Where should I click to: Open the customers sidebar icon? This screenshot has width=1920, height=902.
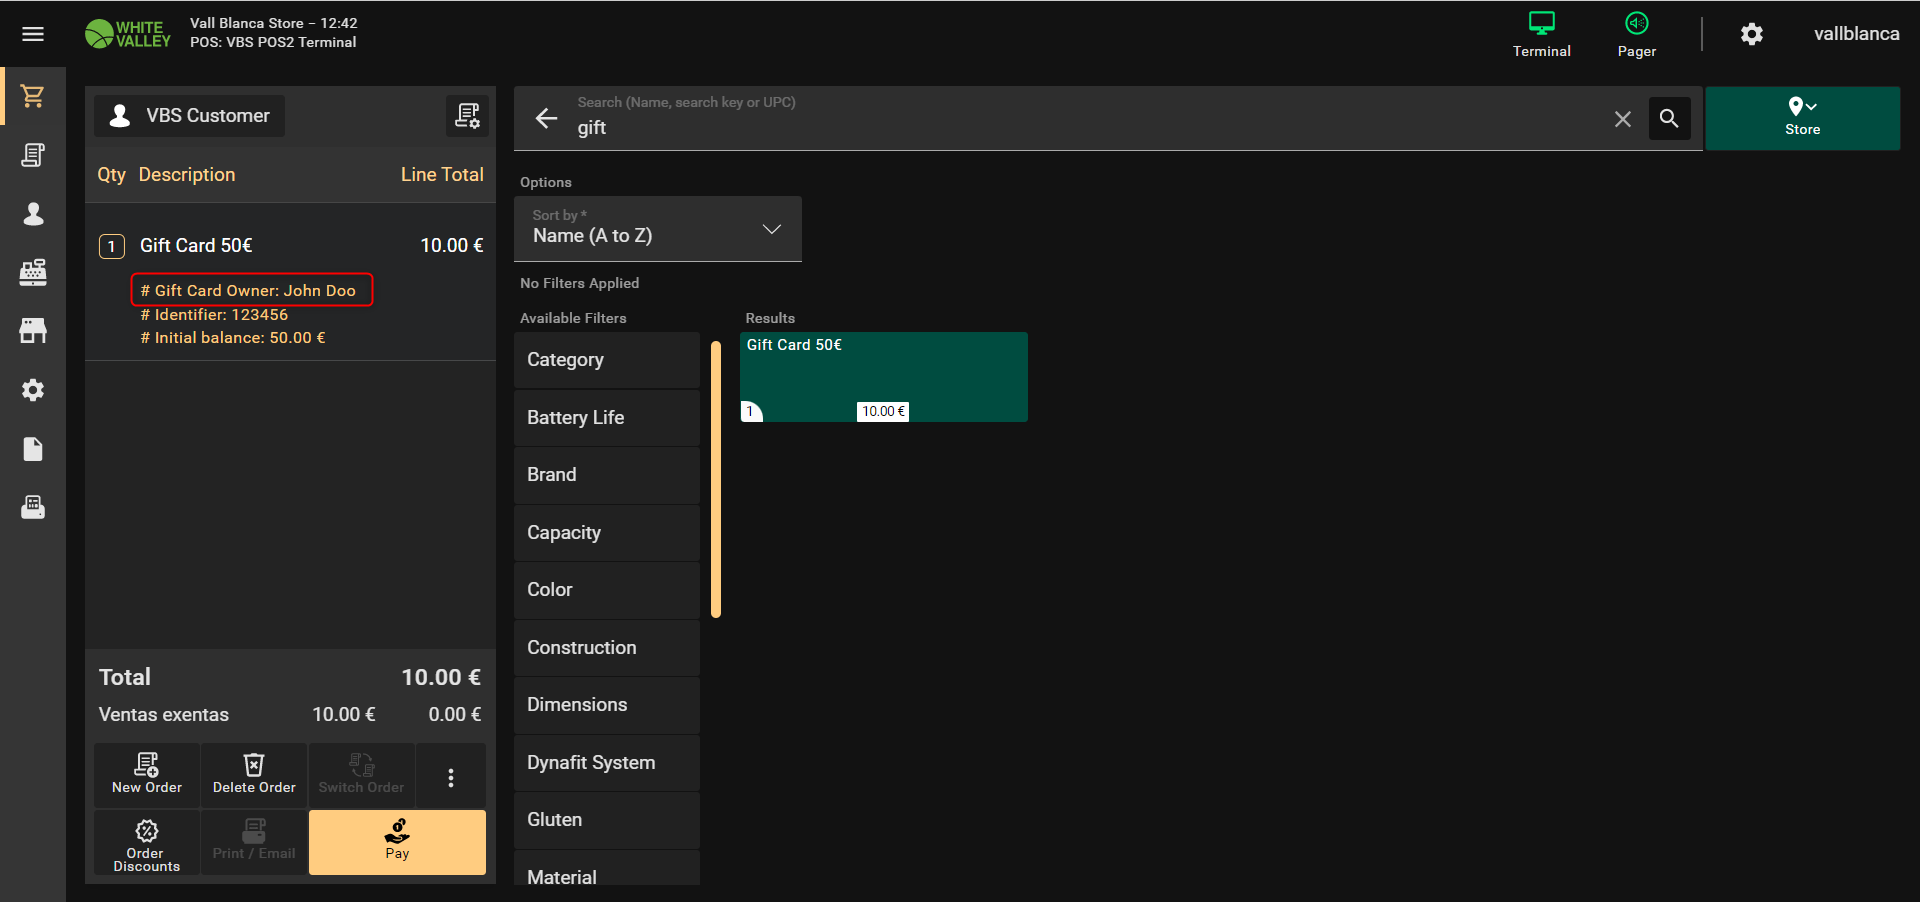pyautogui.click(x=33, y=214)
